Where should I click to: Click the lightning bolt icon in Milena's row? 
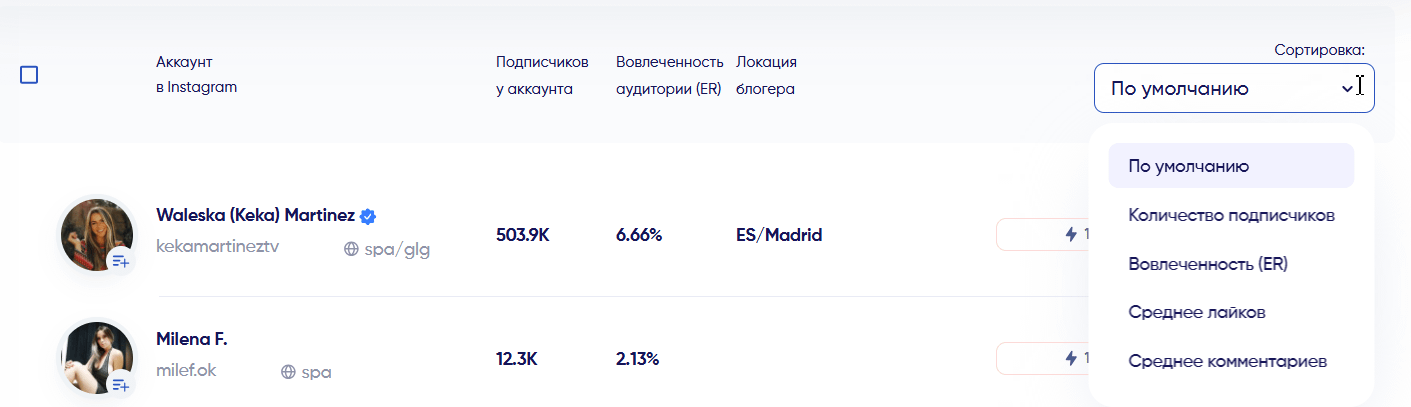pos(1071,358)
